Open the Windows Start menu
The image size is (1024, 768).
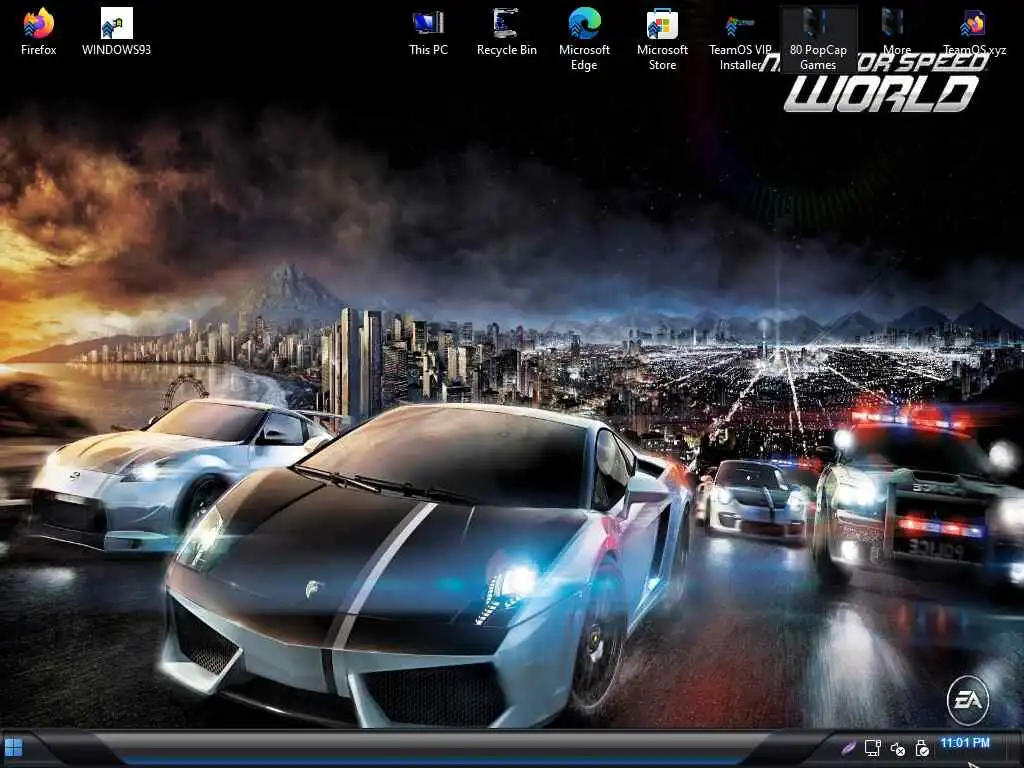[14, 747]
